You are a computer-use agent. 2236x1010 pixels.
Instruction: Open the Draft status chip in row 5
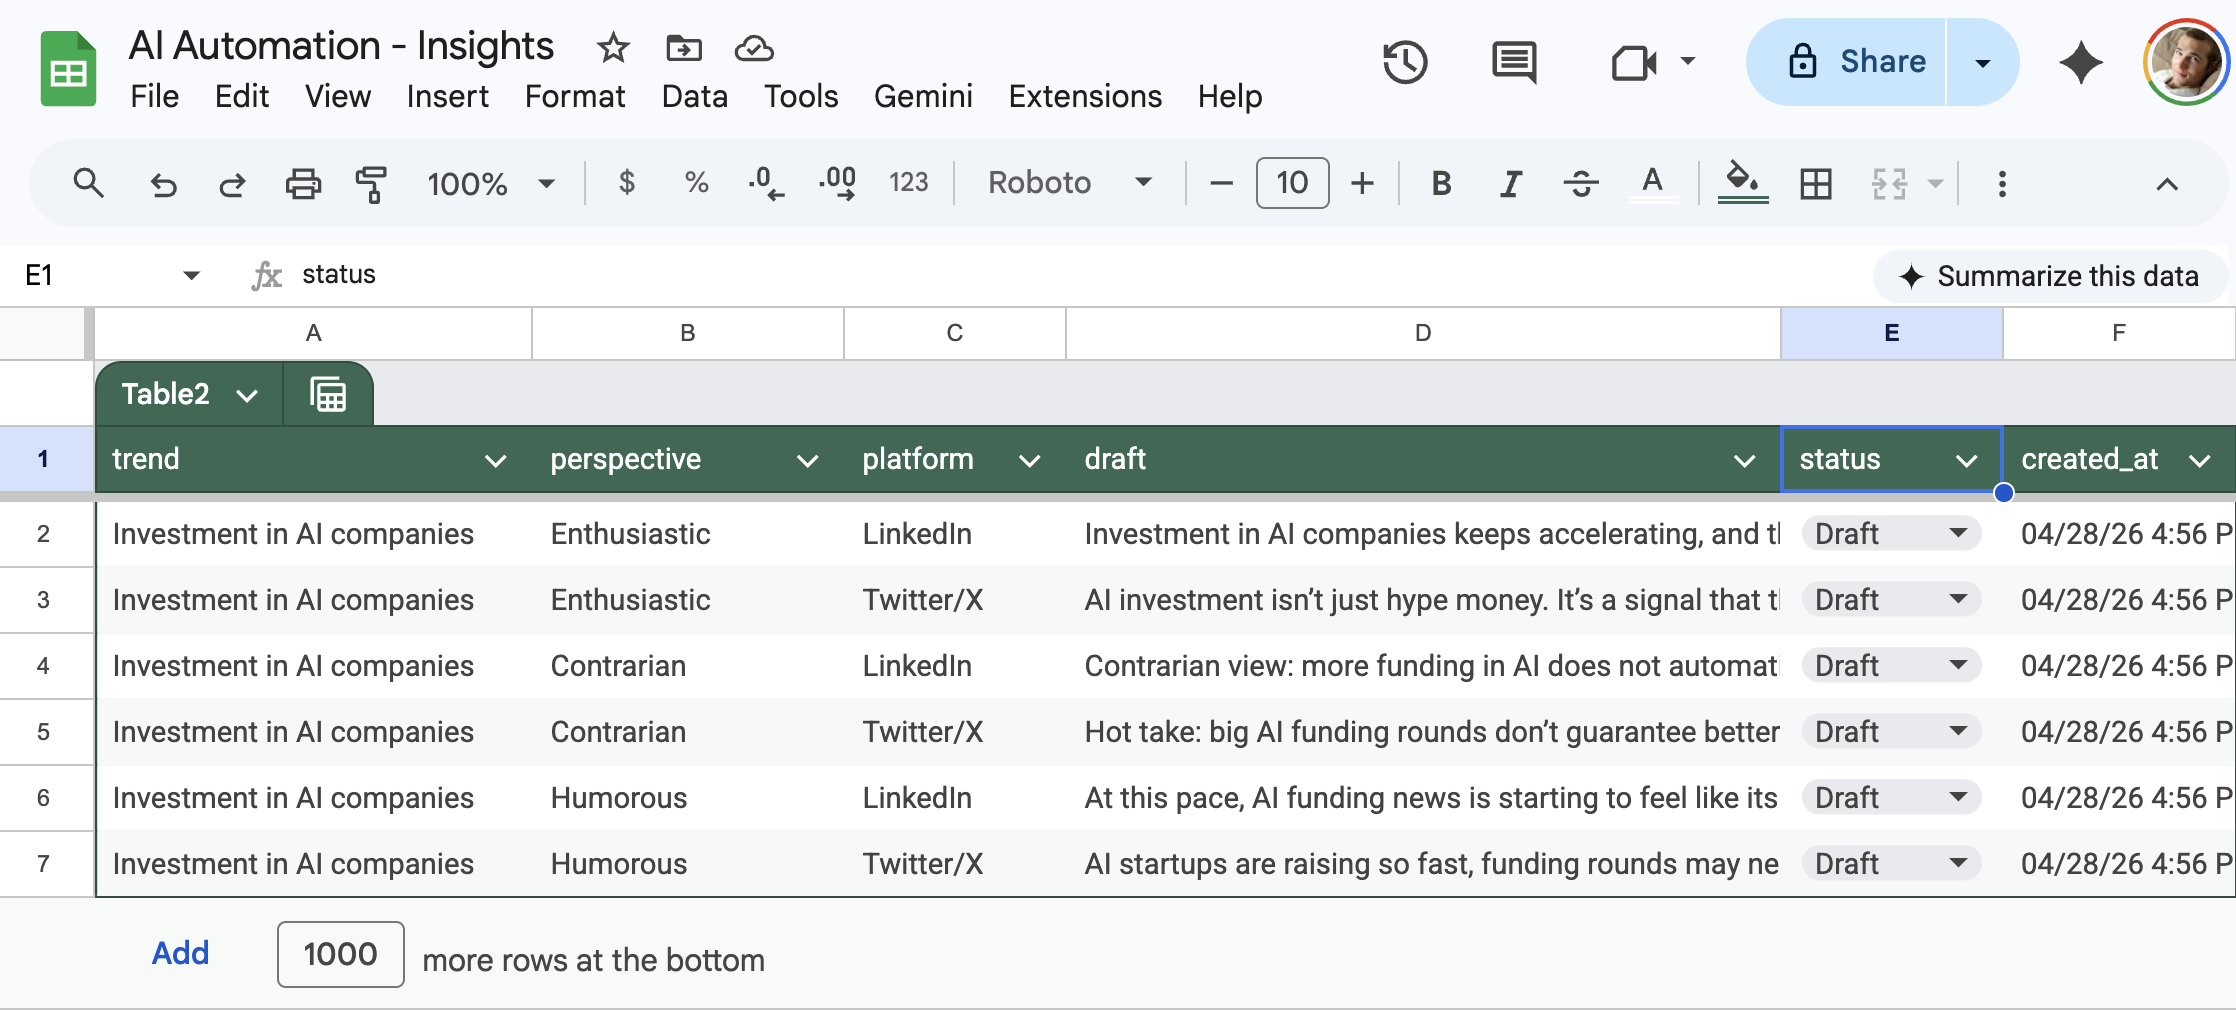click(1891, 732)
